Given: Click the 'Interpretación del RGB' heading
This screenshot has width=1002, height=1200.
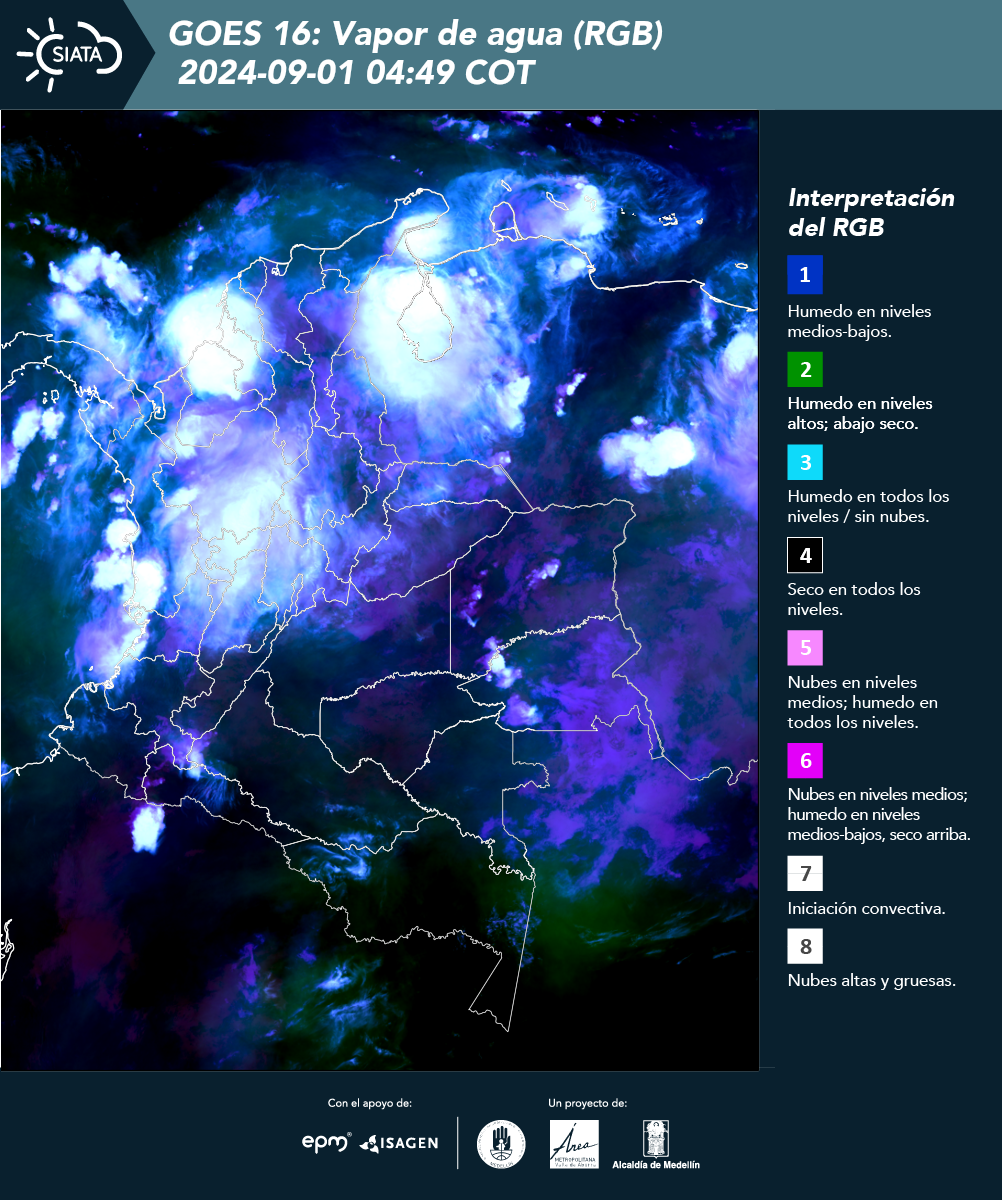Looking at the screenshot, I should [871, 212].
